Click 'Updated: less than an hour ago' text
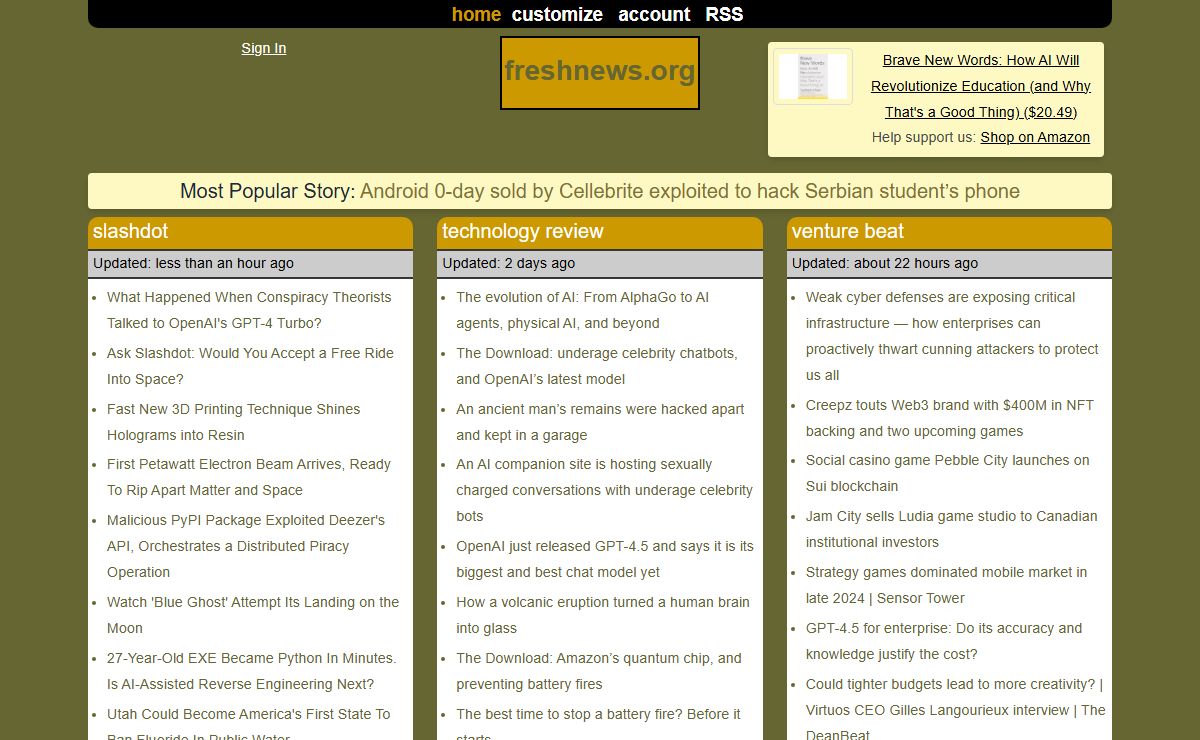 pyautogui.click(x=193, y=263)
